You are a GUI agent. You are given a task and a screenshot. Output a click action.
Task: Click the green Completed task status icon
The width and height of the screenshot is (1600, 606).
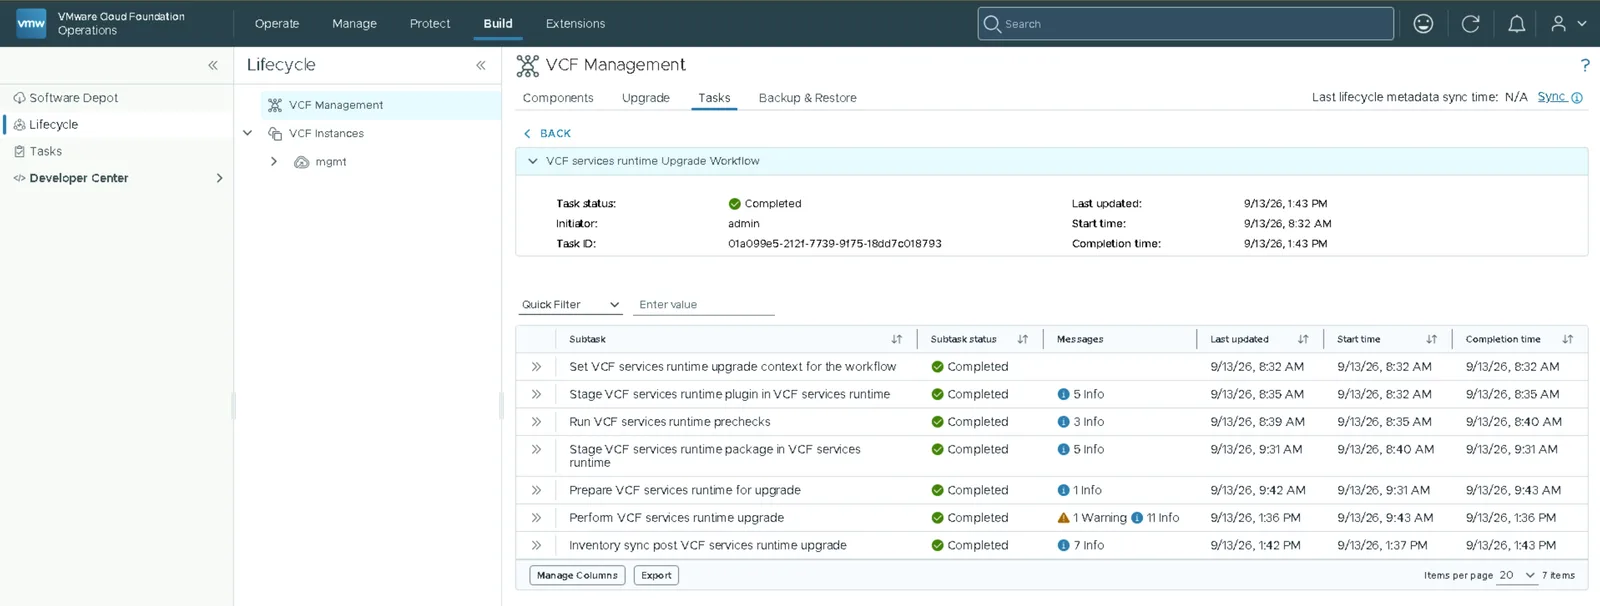click(735, 204)
